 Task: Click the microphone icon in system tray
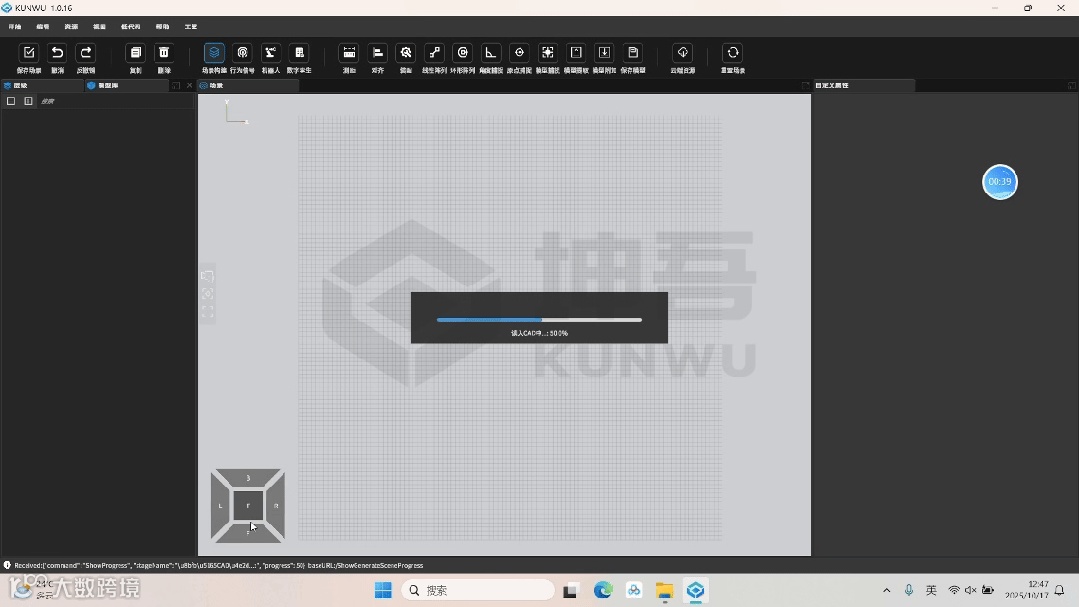pyautogui.click(x=909, y=590)
